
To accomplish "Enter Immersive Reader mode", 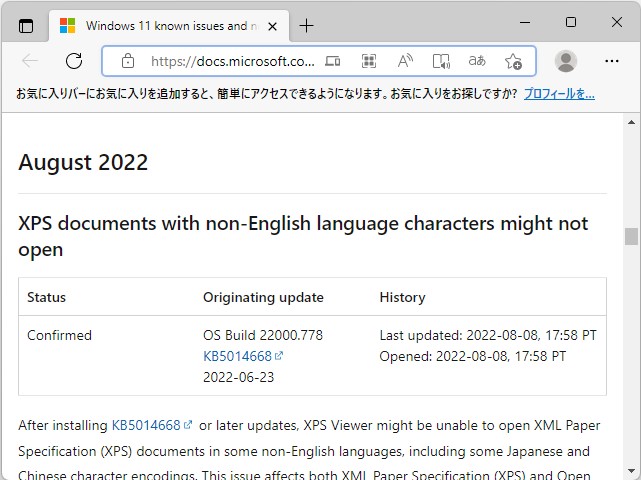I will [441, 61].
